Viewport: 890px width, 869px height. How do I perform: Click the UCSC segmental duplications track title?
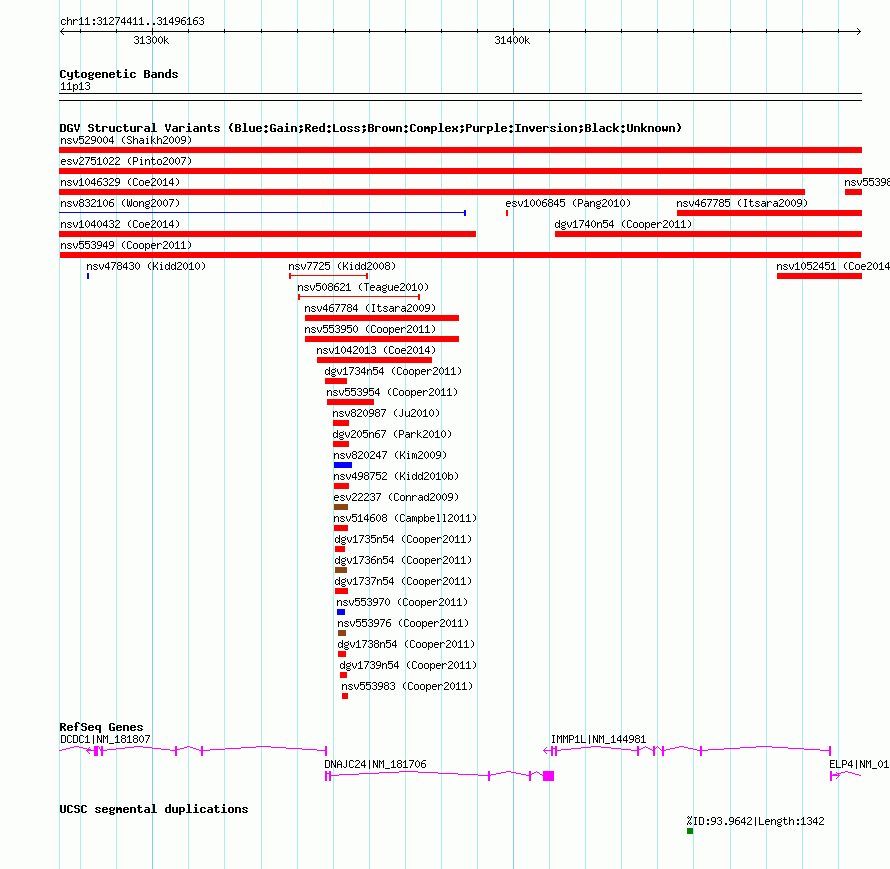154,809
